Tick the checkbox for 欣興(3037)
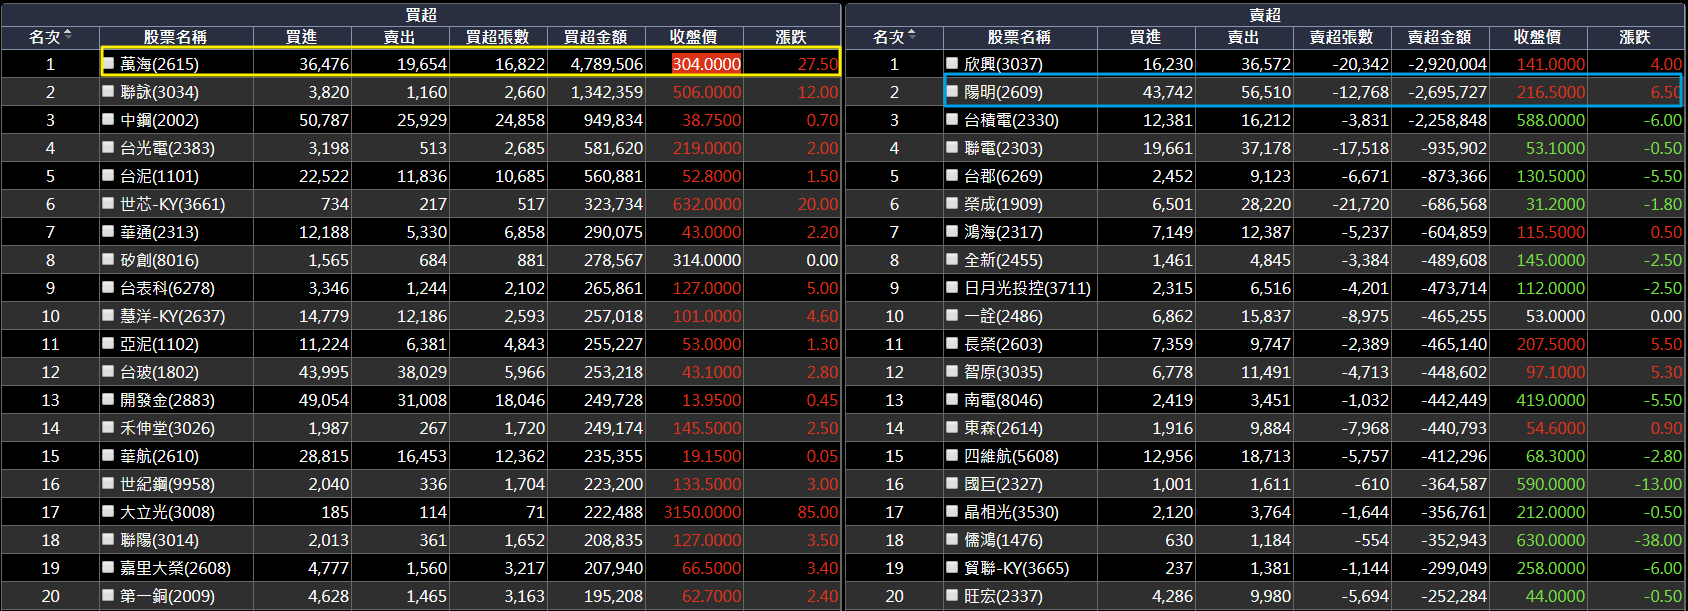This screenshot has width=1688, height=611. [953, 63]
